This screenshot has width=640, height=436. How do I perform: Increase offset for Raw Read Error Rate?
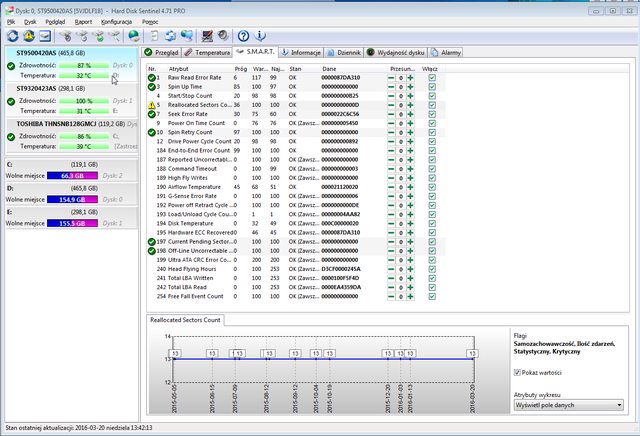coord(410,78)
